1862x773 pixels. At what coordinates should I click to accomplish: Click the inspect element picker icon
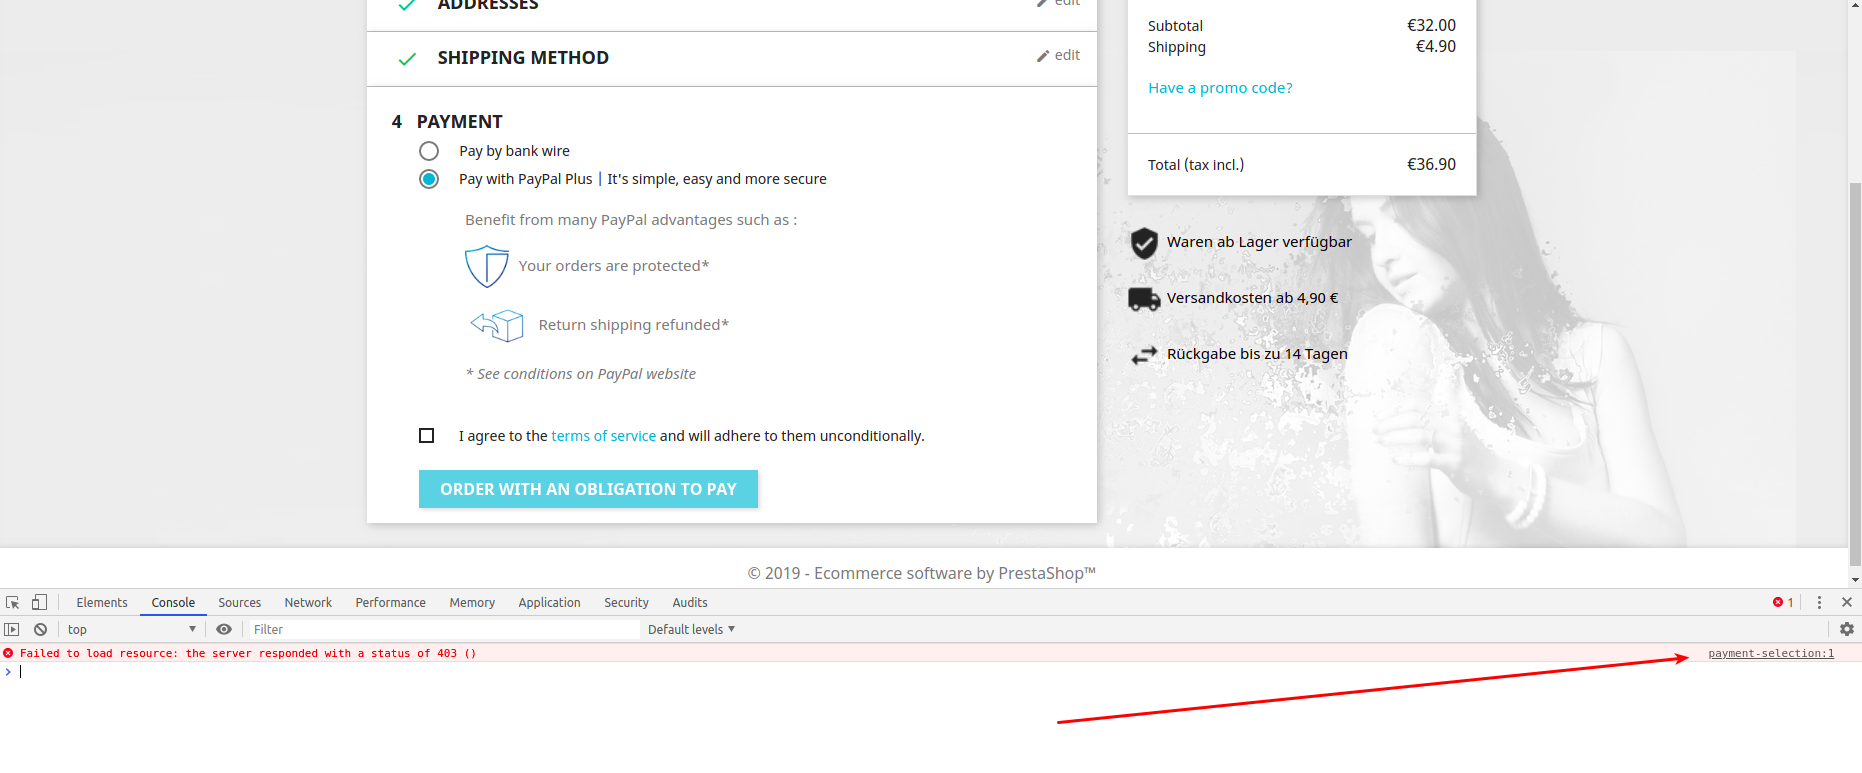tap(13, 602)
